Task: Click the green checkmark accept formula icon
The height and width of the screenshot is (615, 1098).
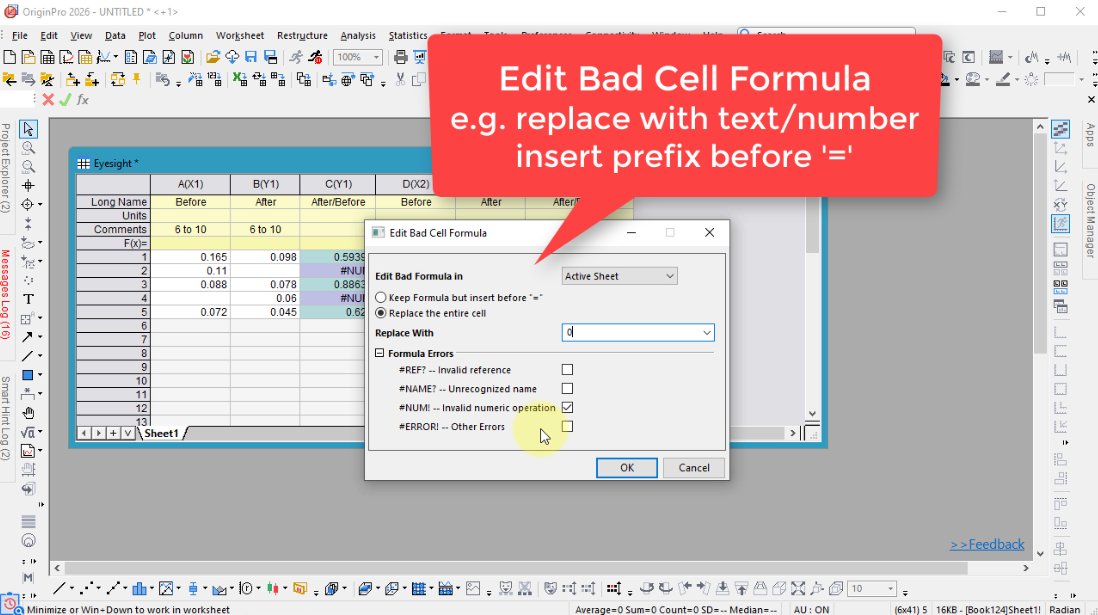Action: [65, 100]
